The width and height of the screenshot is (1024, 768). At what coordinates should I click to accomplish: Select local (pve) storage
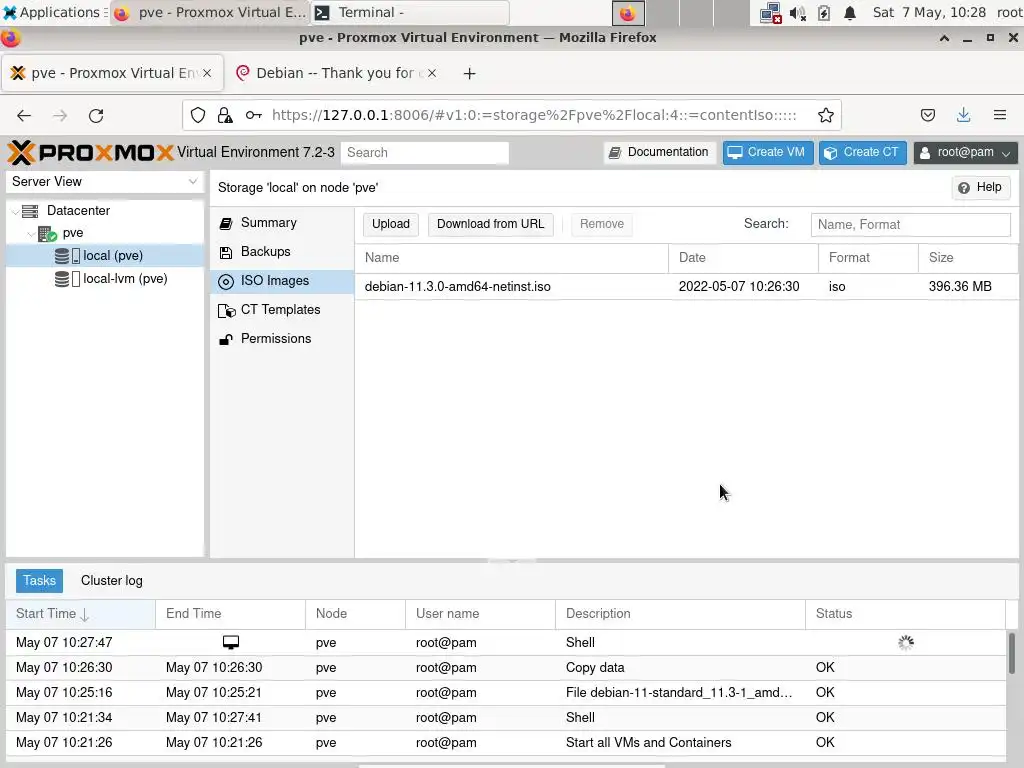coord(104,255)
